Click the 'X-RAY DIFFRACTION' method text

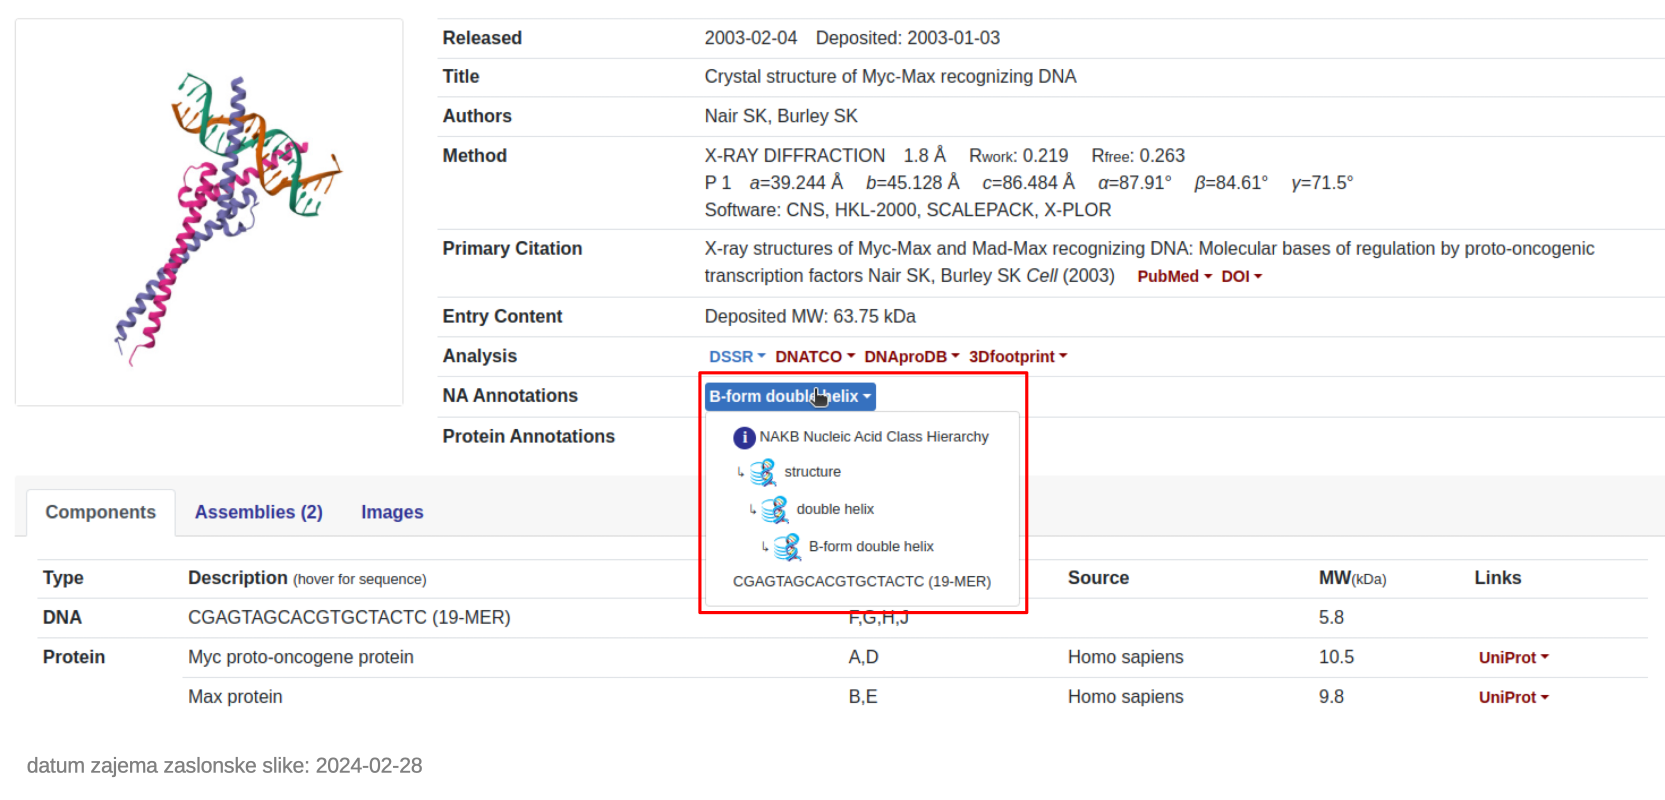coord(795,156)
